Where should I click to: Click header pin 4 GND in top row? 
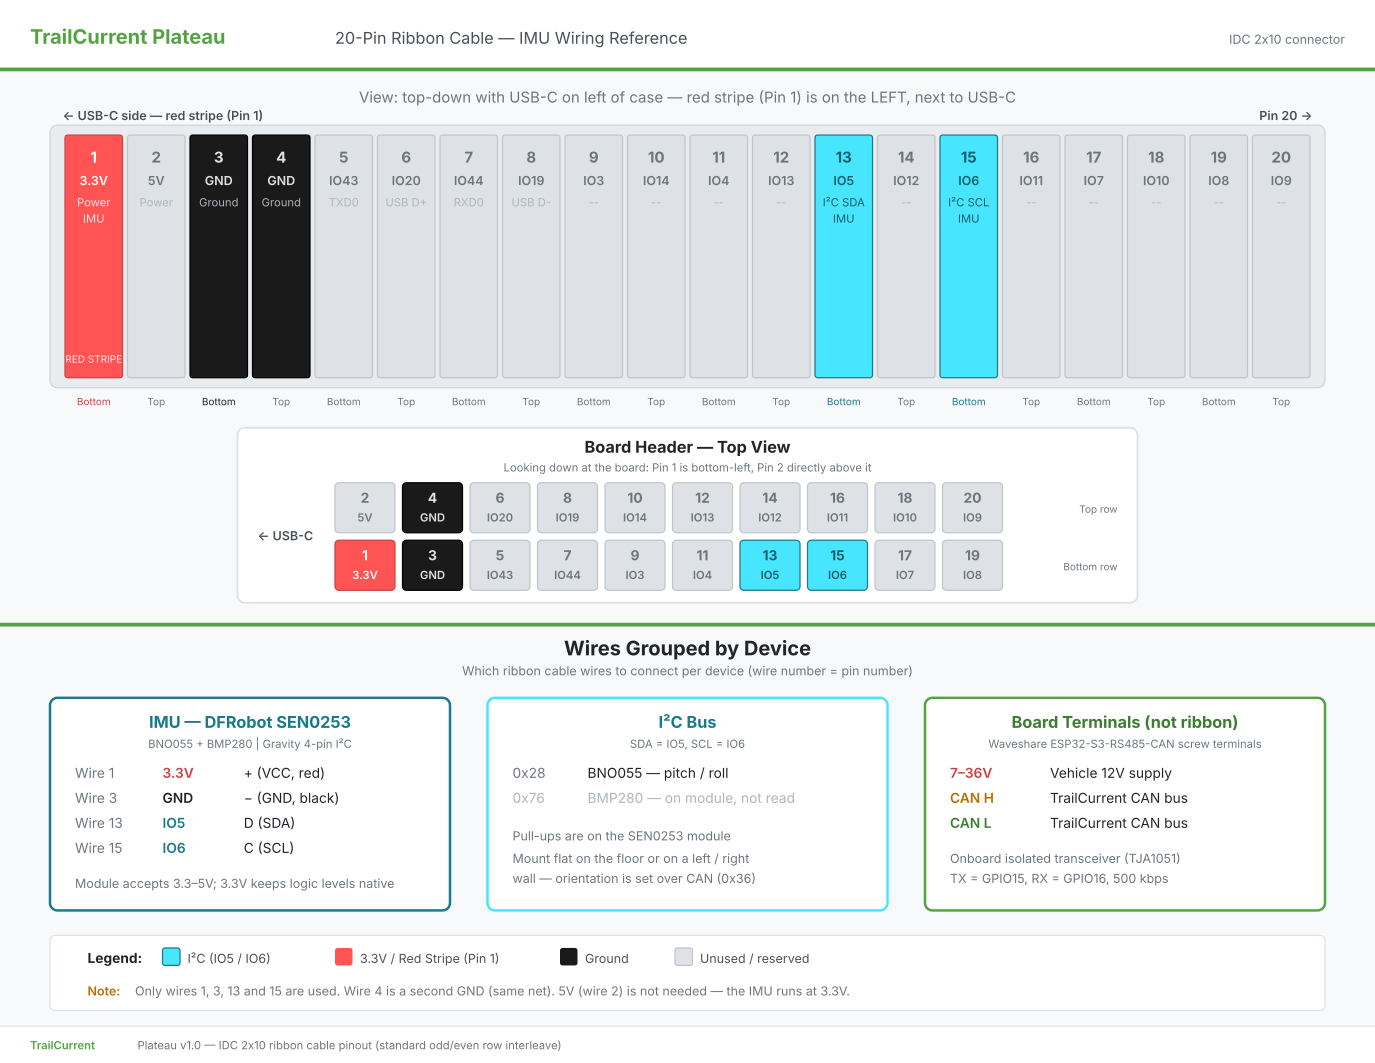point(432,508)
